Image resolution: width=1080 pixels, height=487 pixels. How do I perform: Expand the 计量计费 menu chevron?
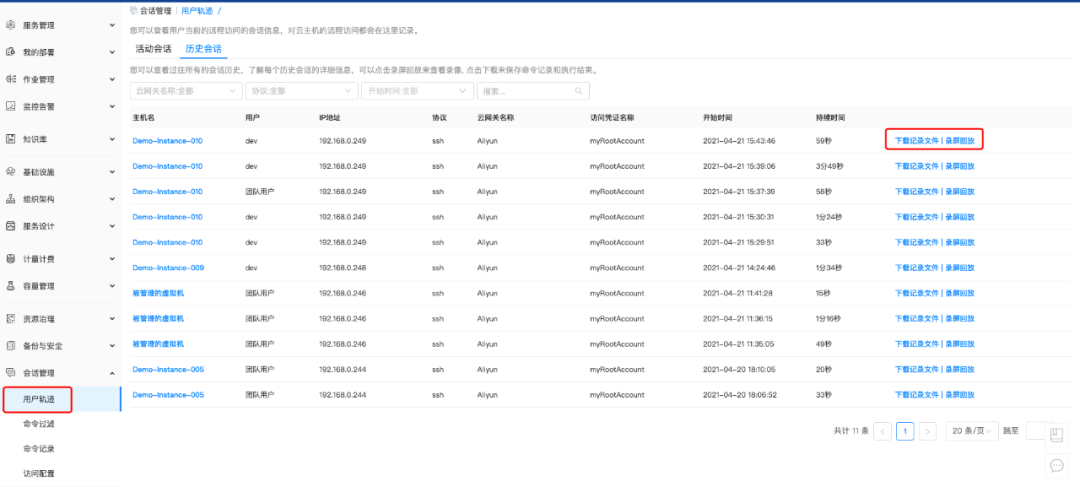[112, 259]
